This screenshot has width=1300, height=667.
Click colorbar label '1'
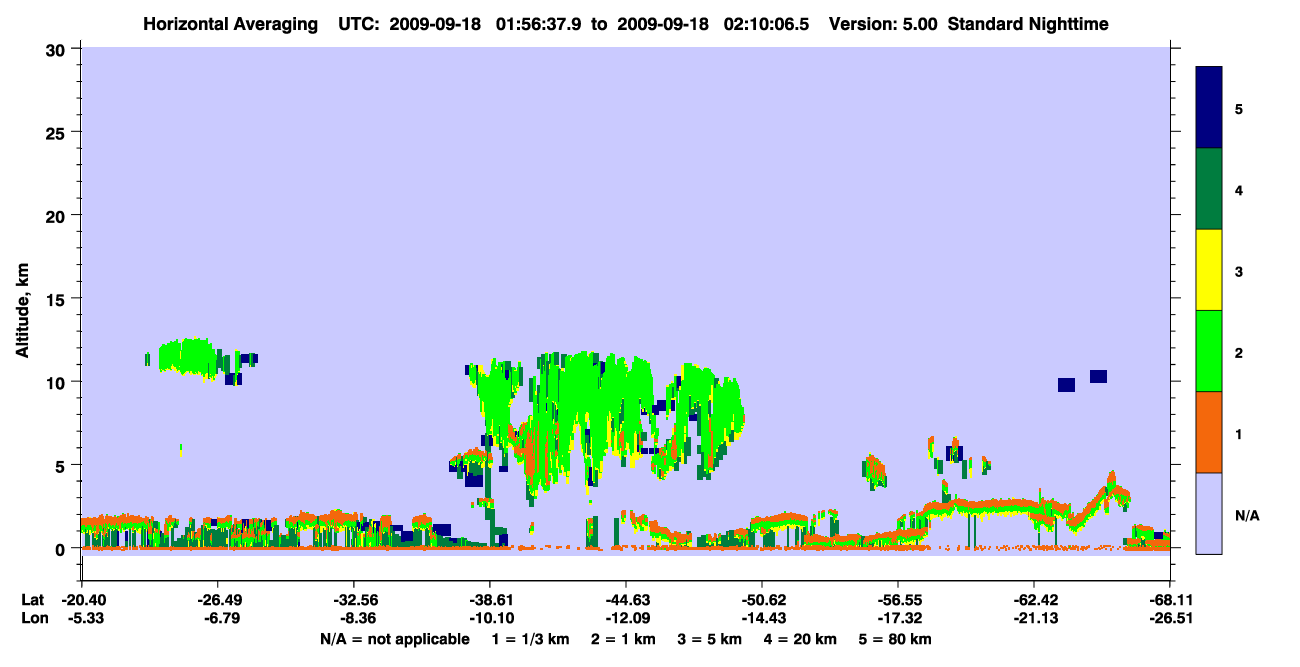[1239, 434]
